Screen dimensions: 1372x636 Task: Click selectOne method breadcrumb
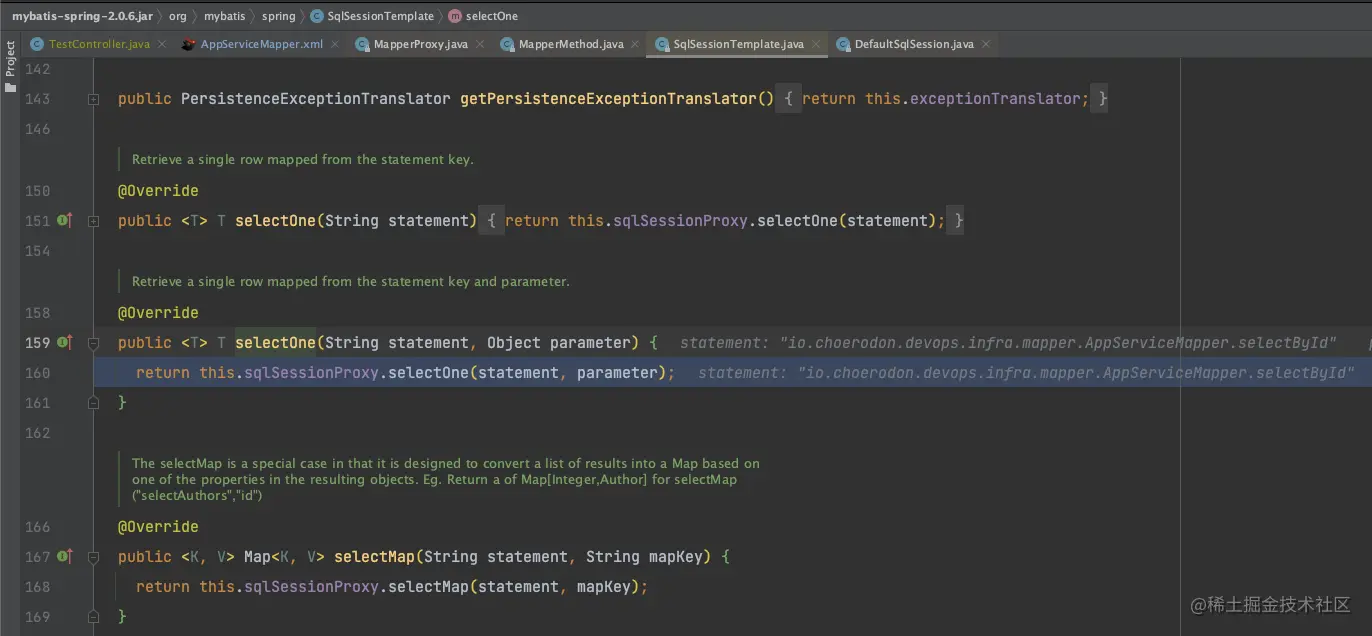point(483,16)
